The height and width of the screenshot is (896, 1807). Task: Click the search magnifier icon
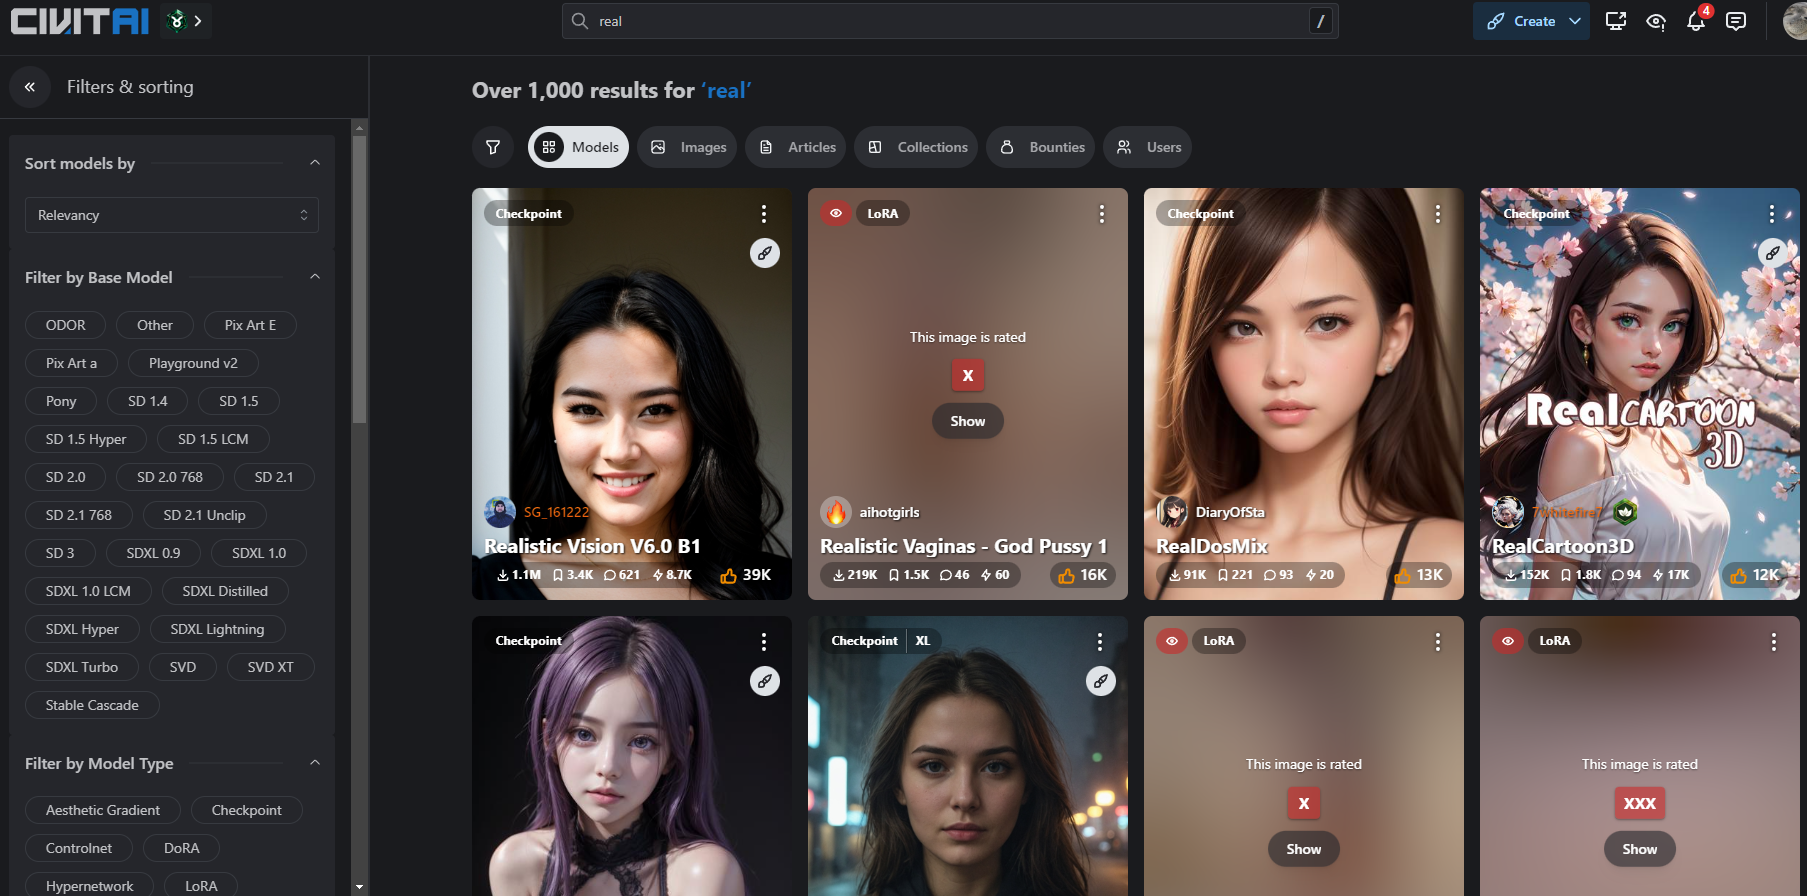[x=580, y=21]
